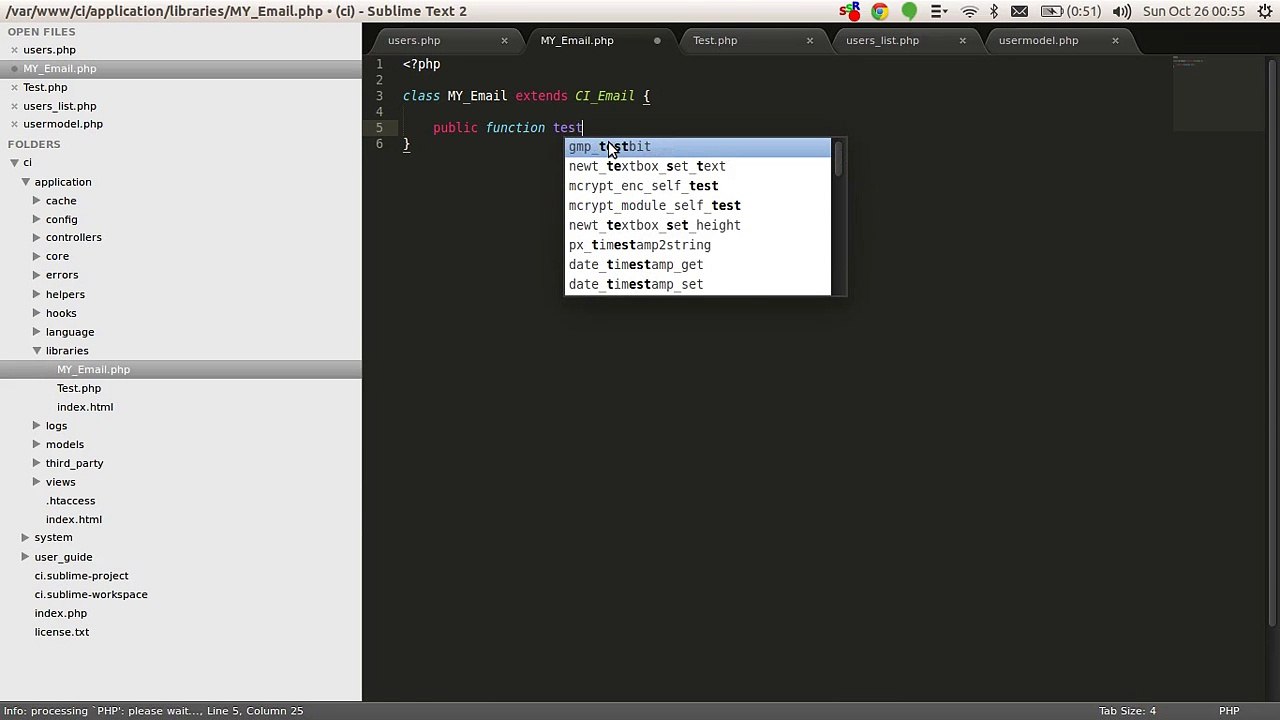Expand the system folder

point(25,538)
